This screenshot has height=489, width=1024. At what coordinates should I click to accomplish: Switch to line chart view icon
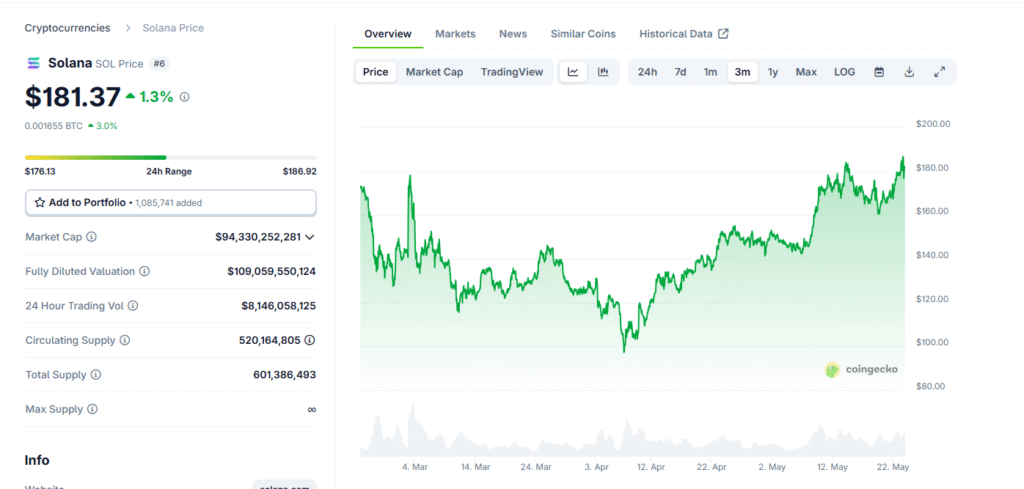point(573,72)
